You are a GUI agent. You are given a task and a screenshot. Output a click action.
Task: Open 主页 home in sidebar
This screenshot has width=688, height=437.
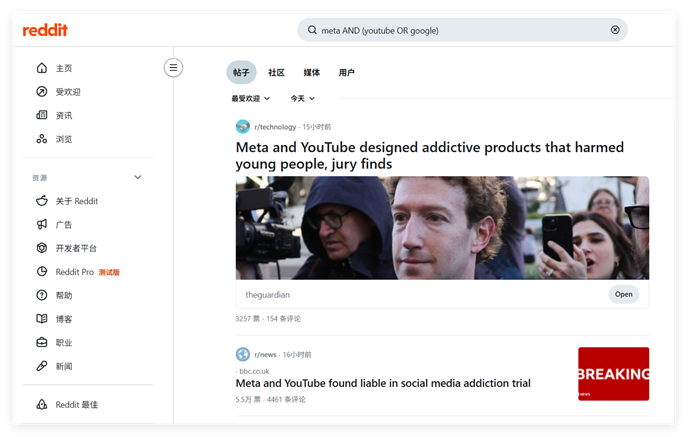[63, 68]
